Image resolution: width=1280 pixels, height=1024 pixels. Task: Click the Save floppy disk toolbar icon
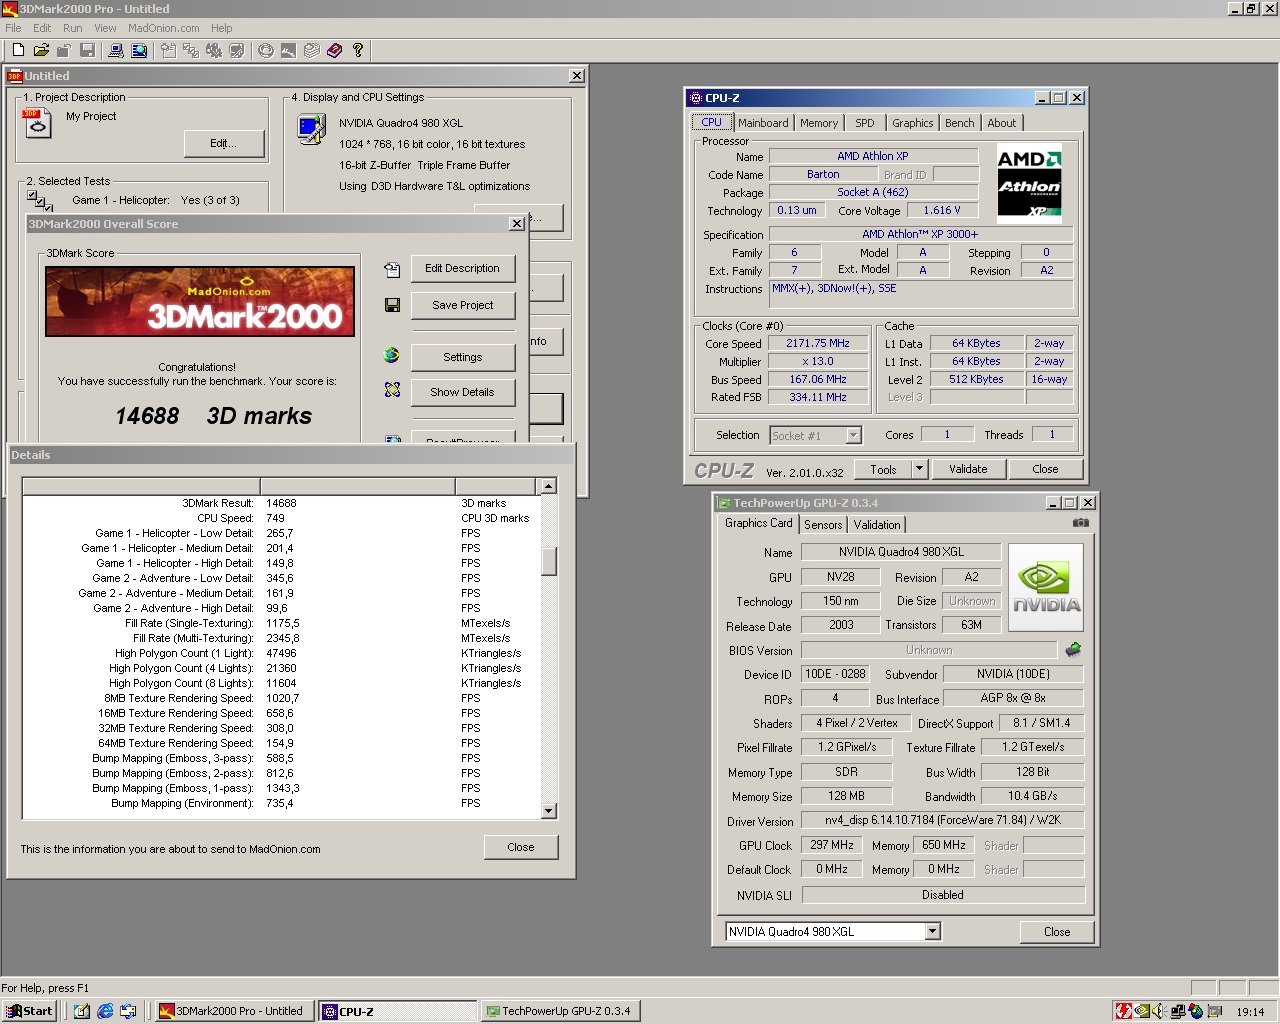[89, 51]
